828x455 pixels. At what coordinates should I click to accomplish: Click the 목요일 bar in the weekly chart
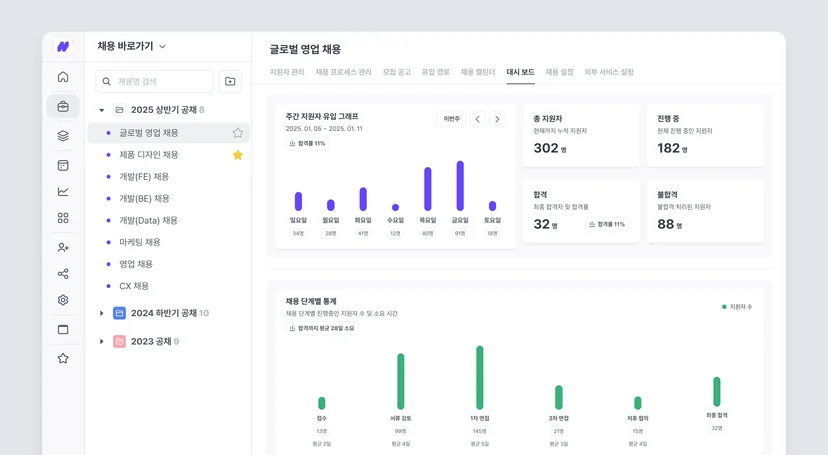point(428,189)
